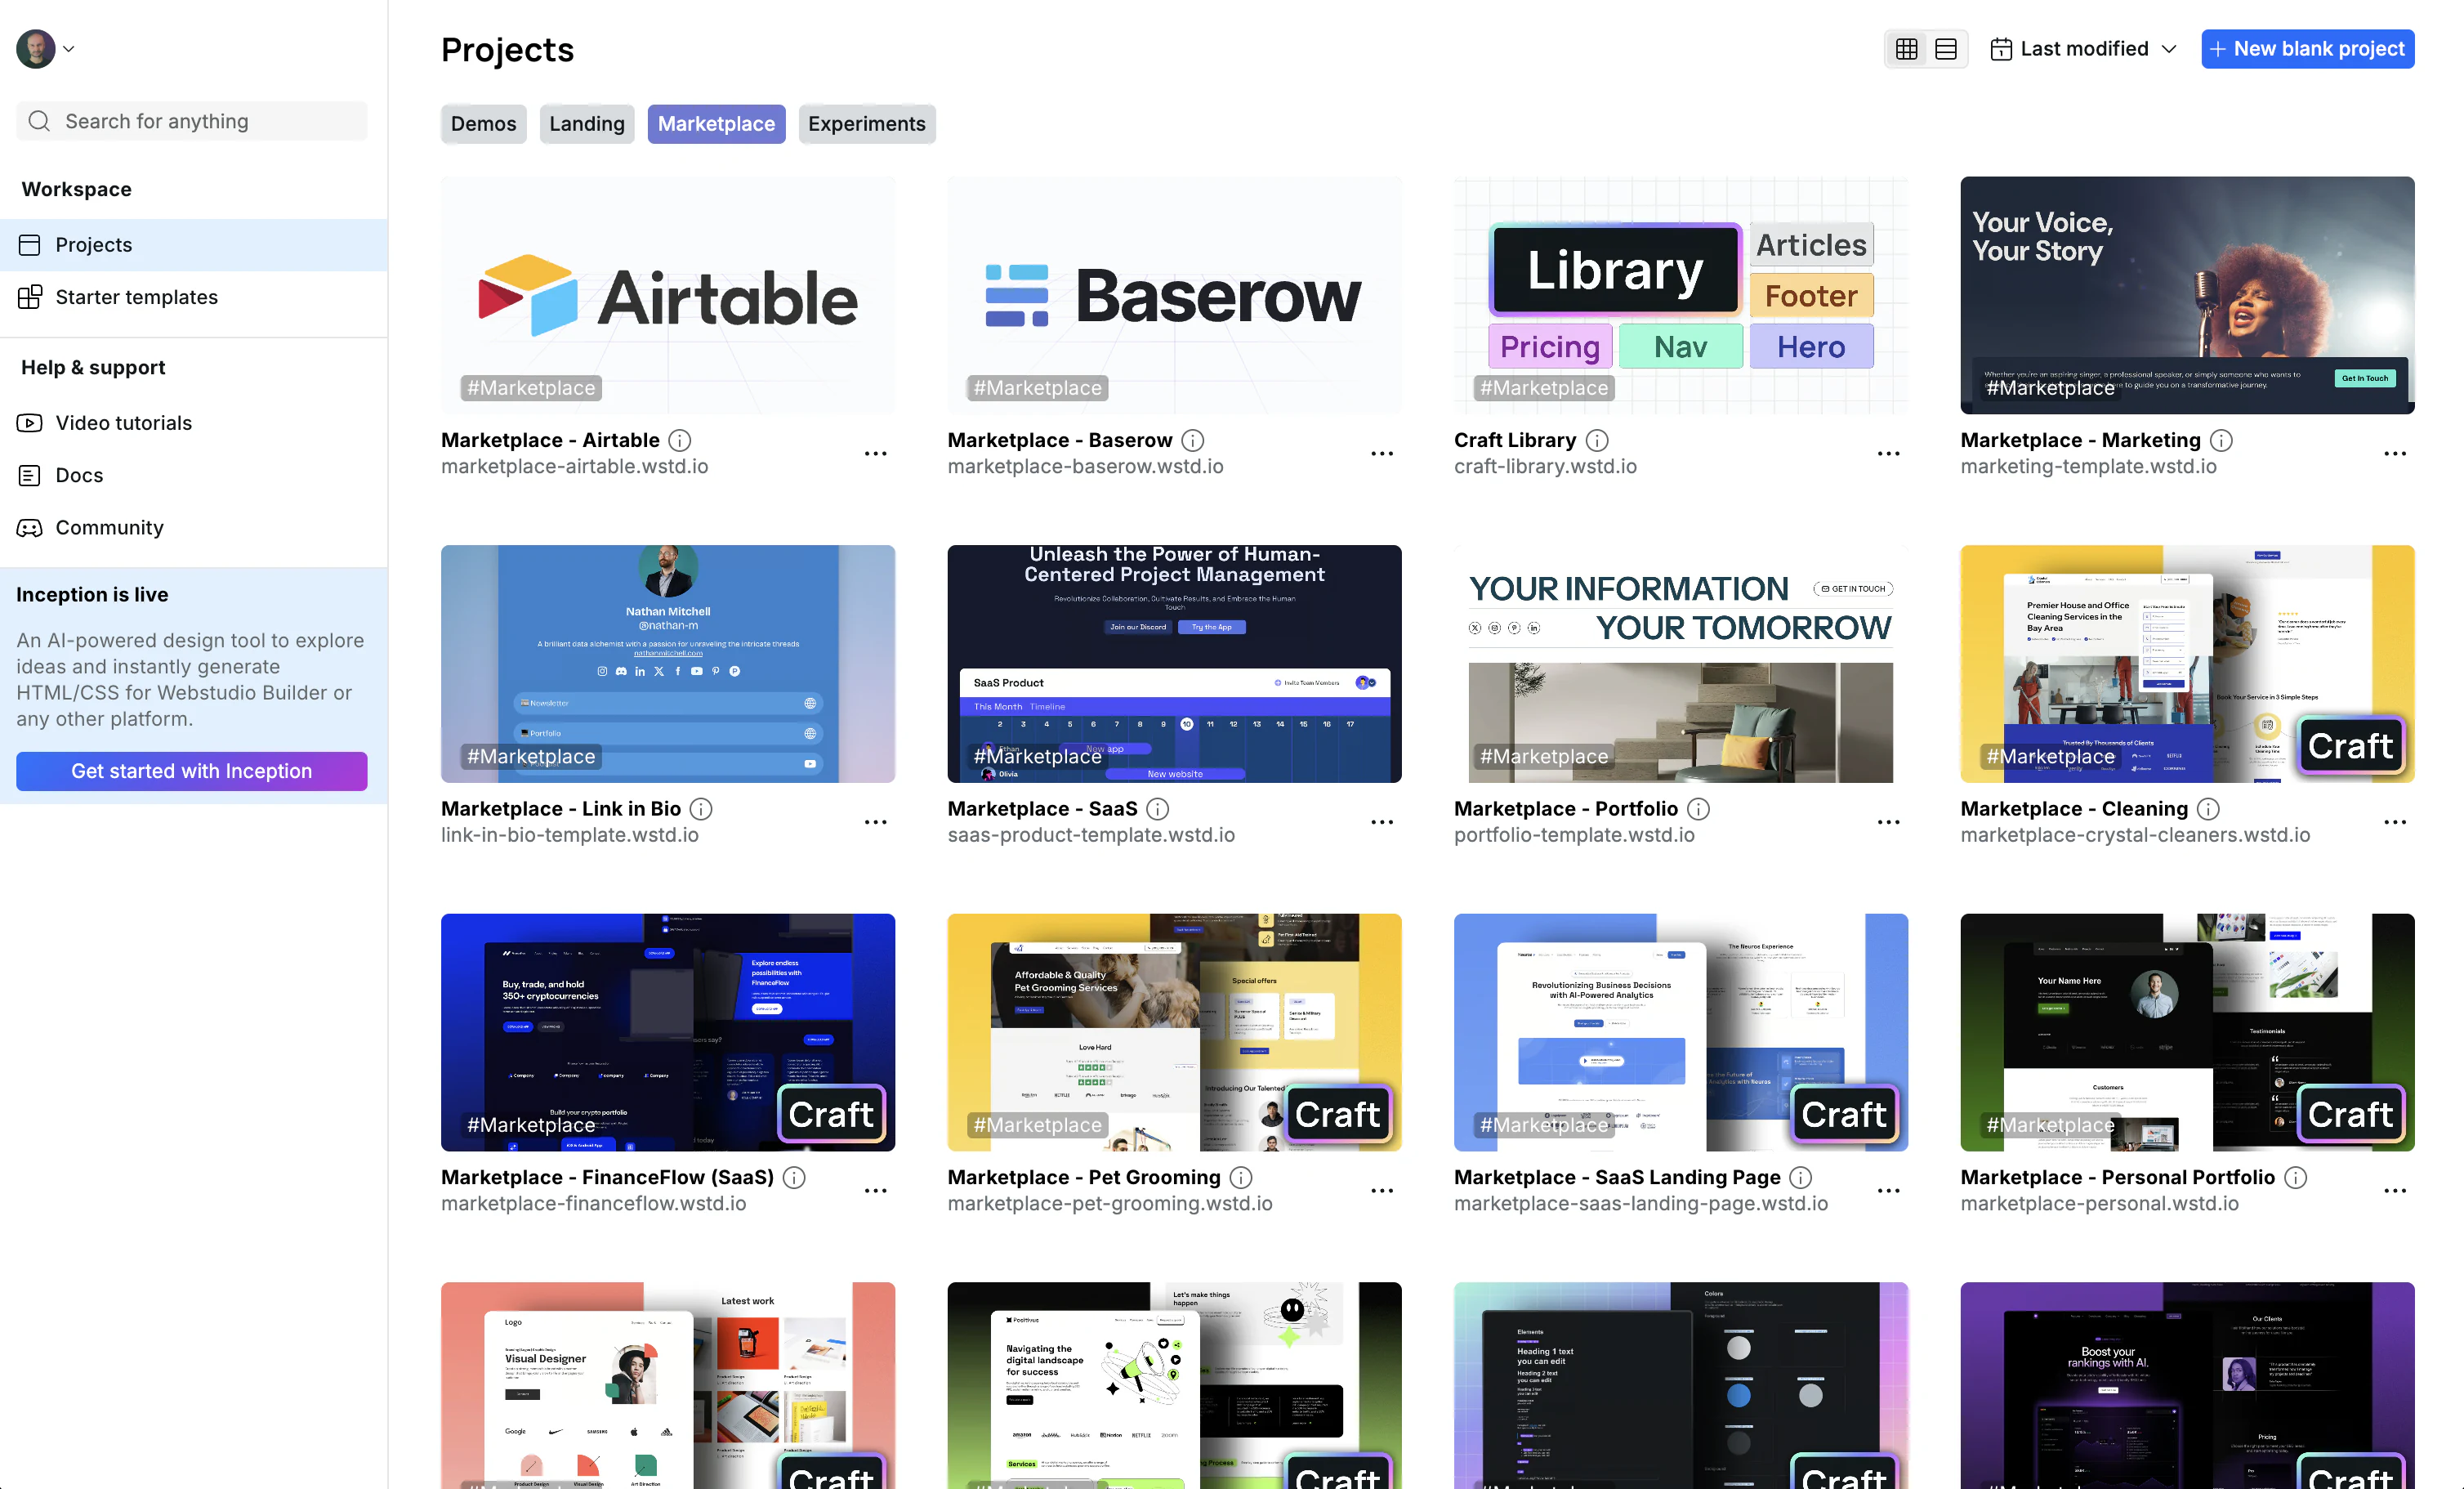Show info for Craft Library project
The image size is (2464, 1489).
(x=1597, y=440)
